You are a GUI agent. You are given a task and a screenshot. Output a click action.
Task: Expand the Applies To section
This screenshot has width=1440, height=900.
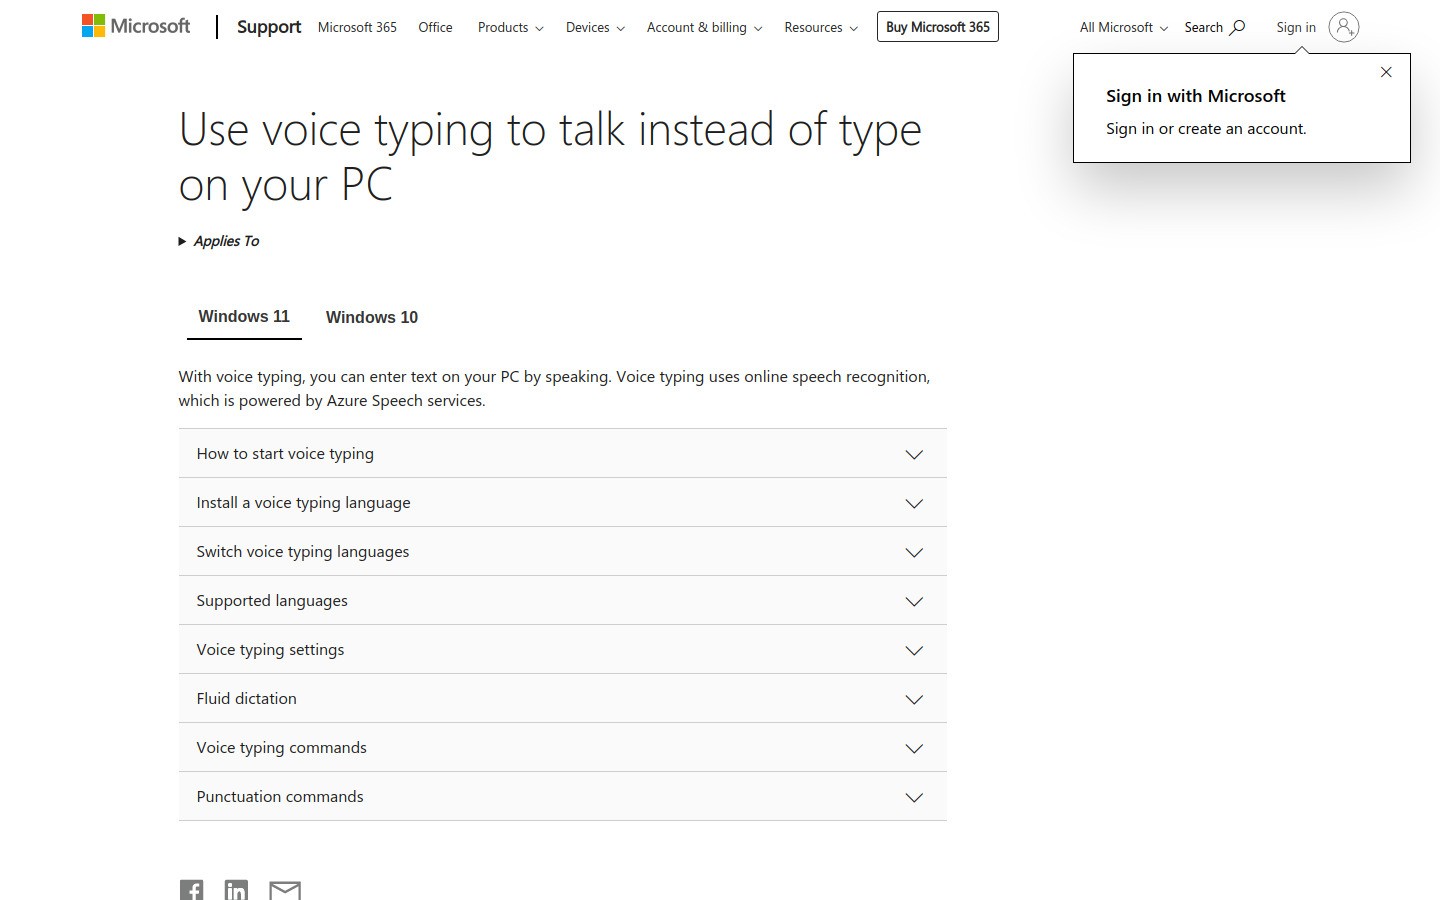[x=220, y=241]
